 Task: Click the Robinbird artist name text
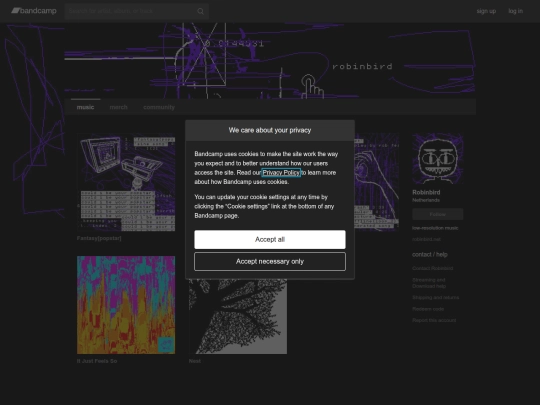coord(426,193)
